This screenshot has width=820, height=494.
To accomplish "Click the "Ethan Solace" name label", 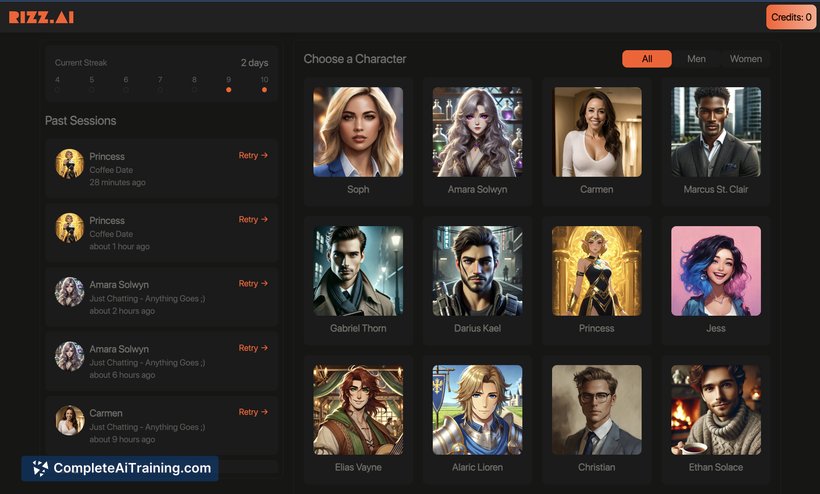I will click(716, 467).
